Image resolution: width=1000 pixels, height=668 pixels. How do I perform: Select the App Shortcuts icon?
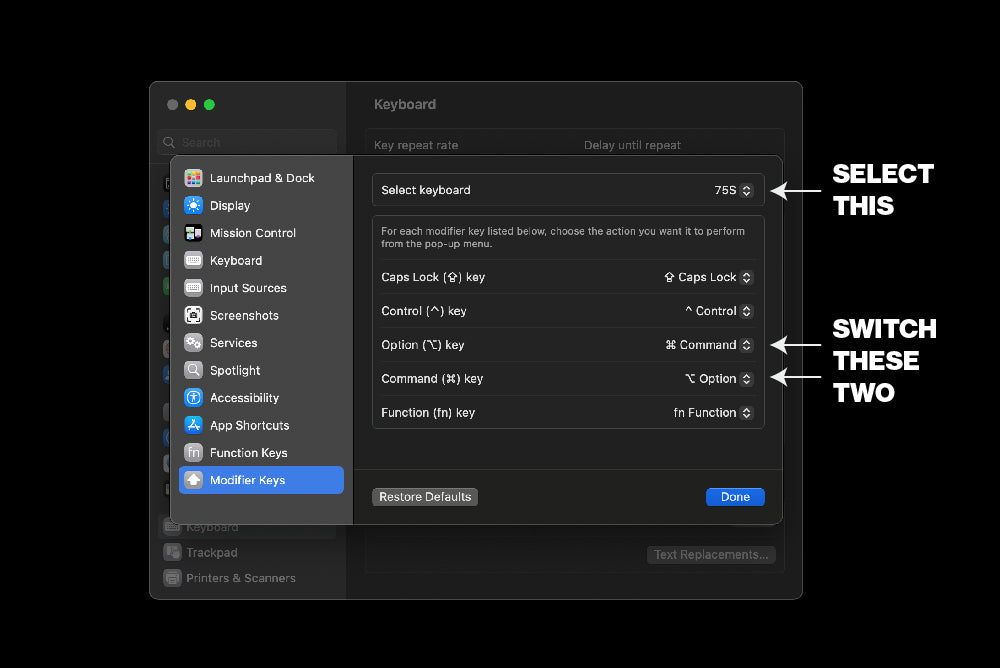click(193, 425)
